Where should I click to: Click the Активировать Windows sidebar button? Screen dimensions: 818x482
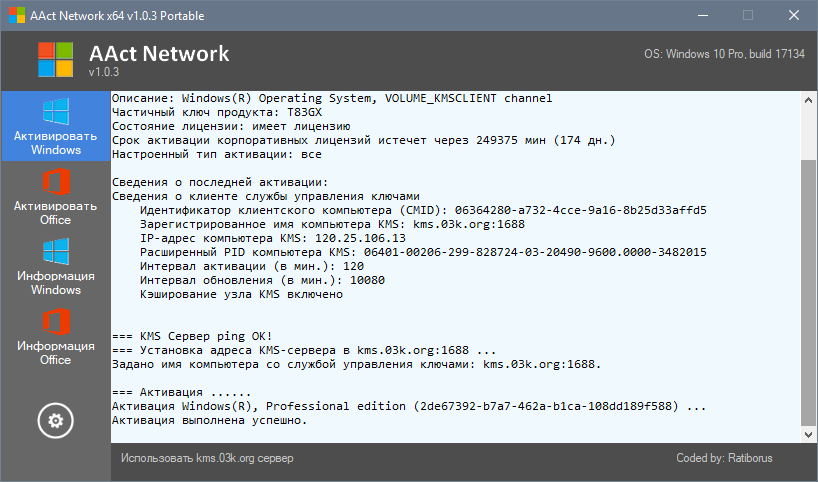56,126
